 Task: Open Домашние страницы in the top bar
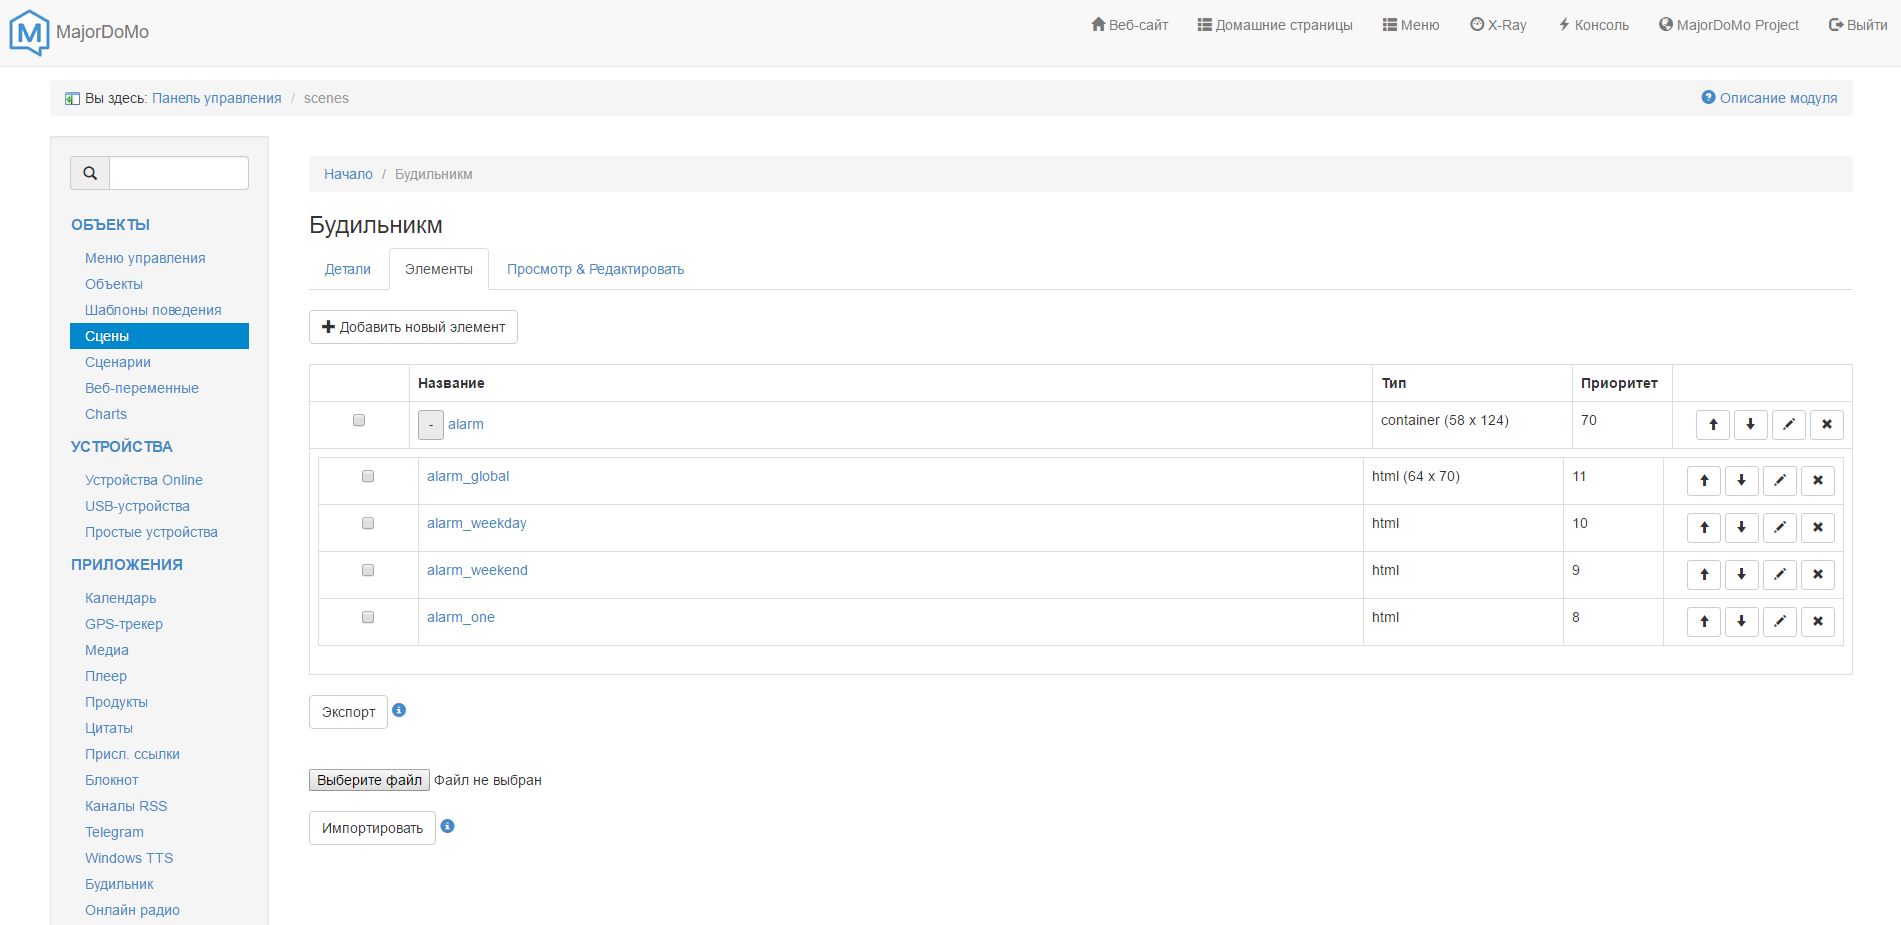1274,25
